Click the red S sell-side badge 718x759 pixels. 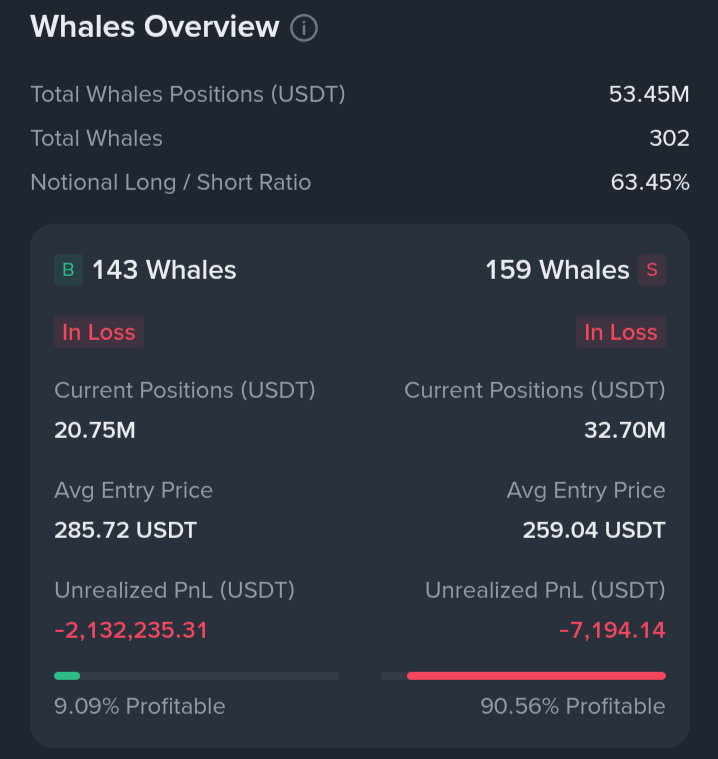(652, 270)
